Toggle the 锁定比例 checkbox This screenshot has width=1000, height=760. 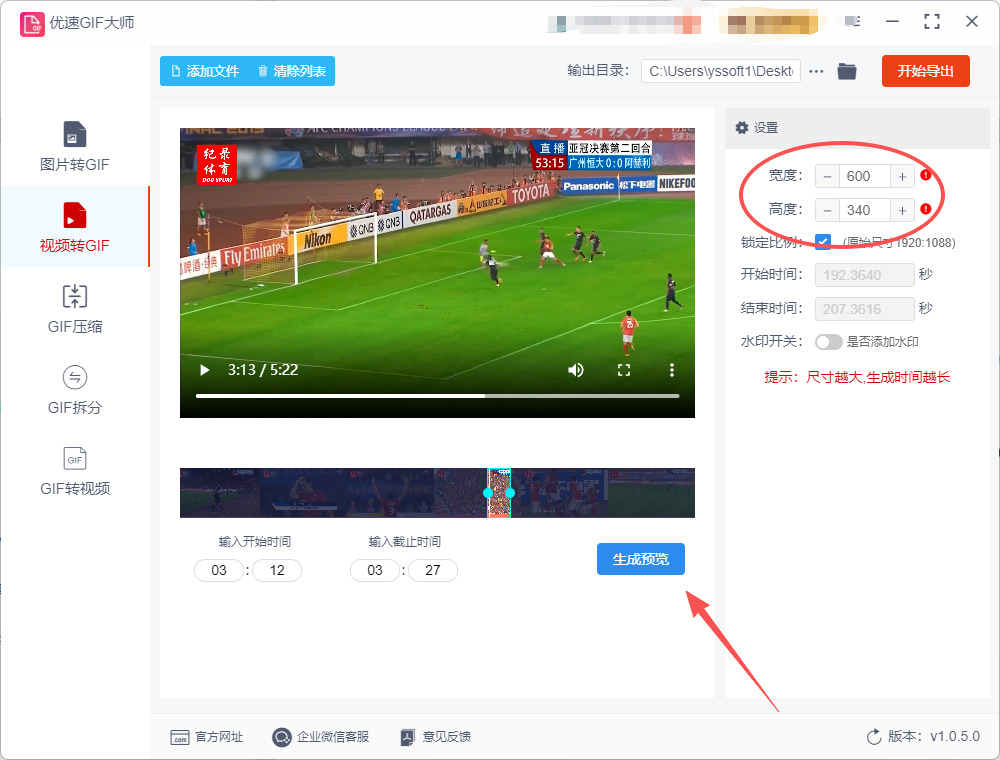823,242
